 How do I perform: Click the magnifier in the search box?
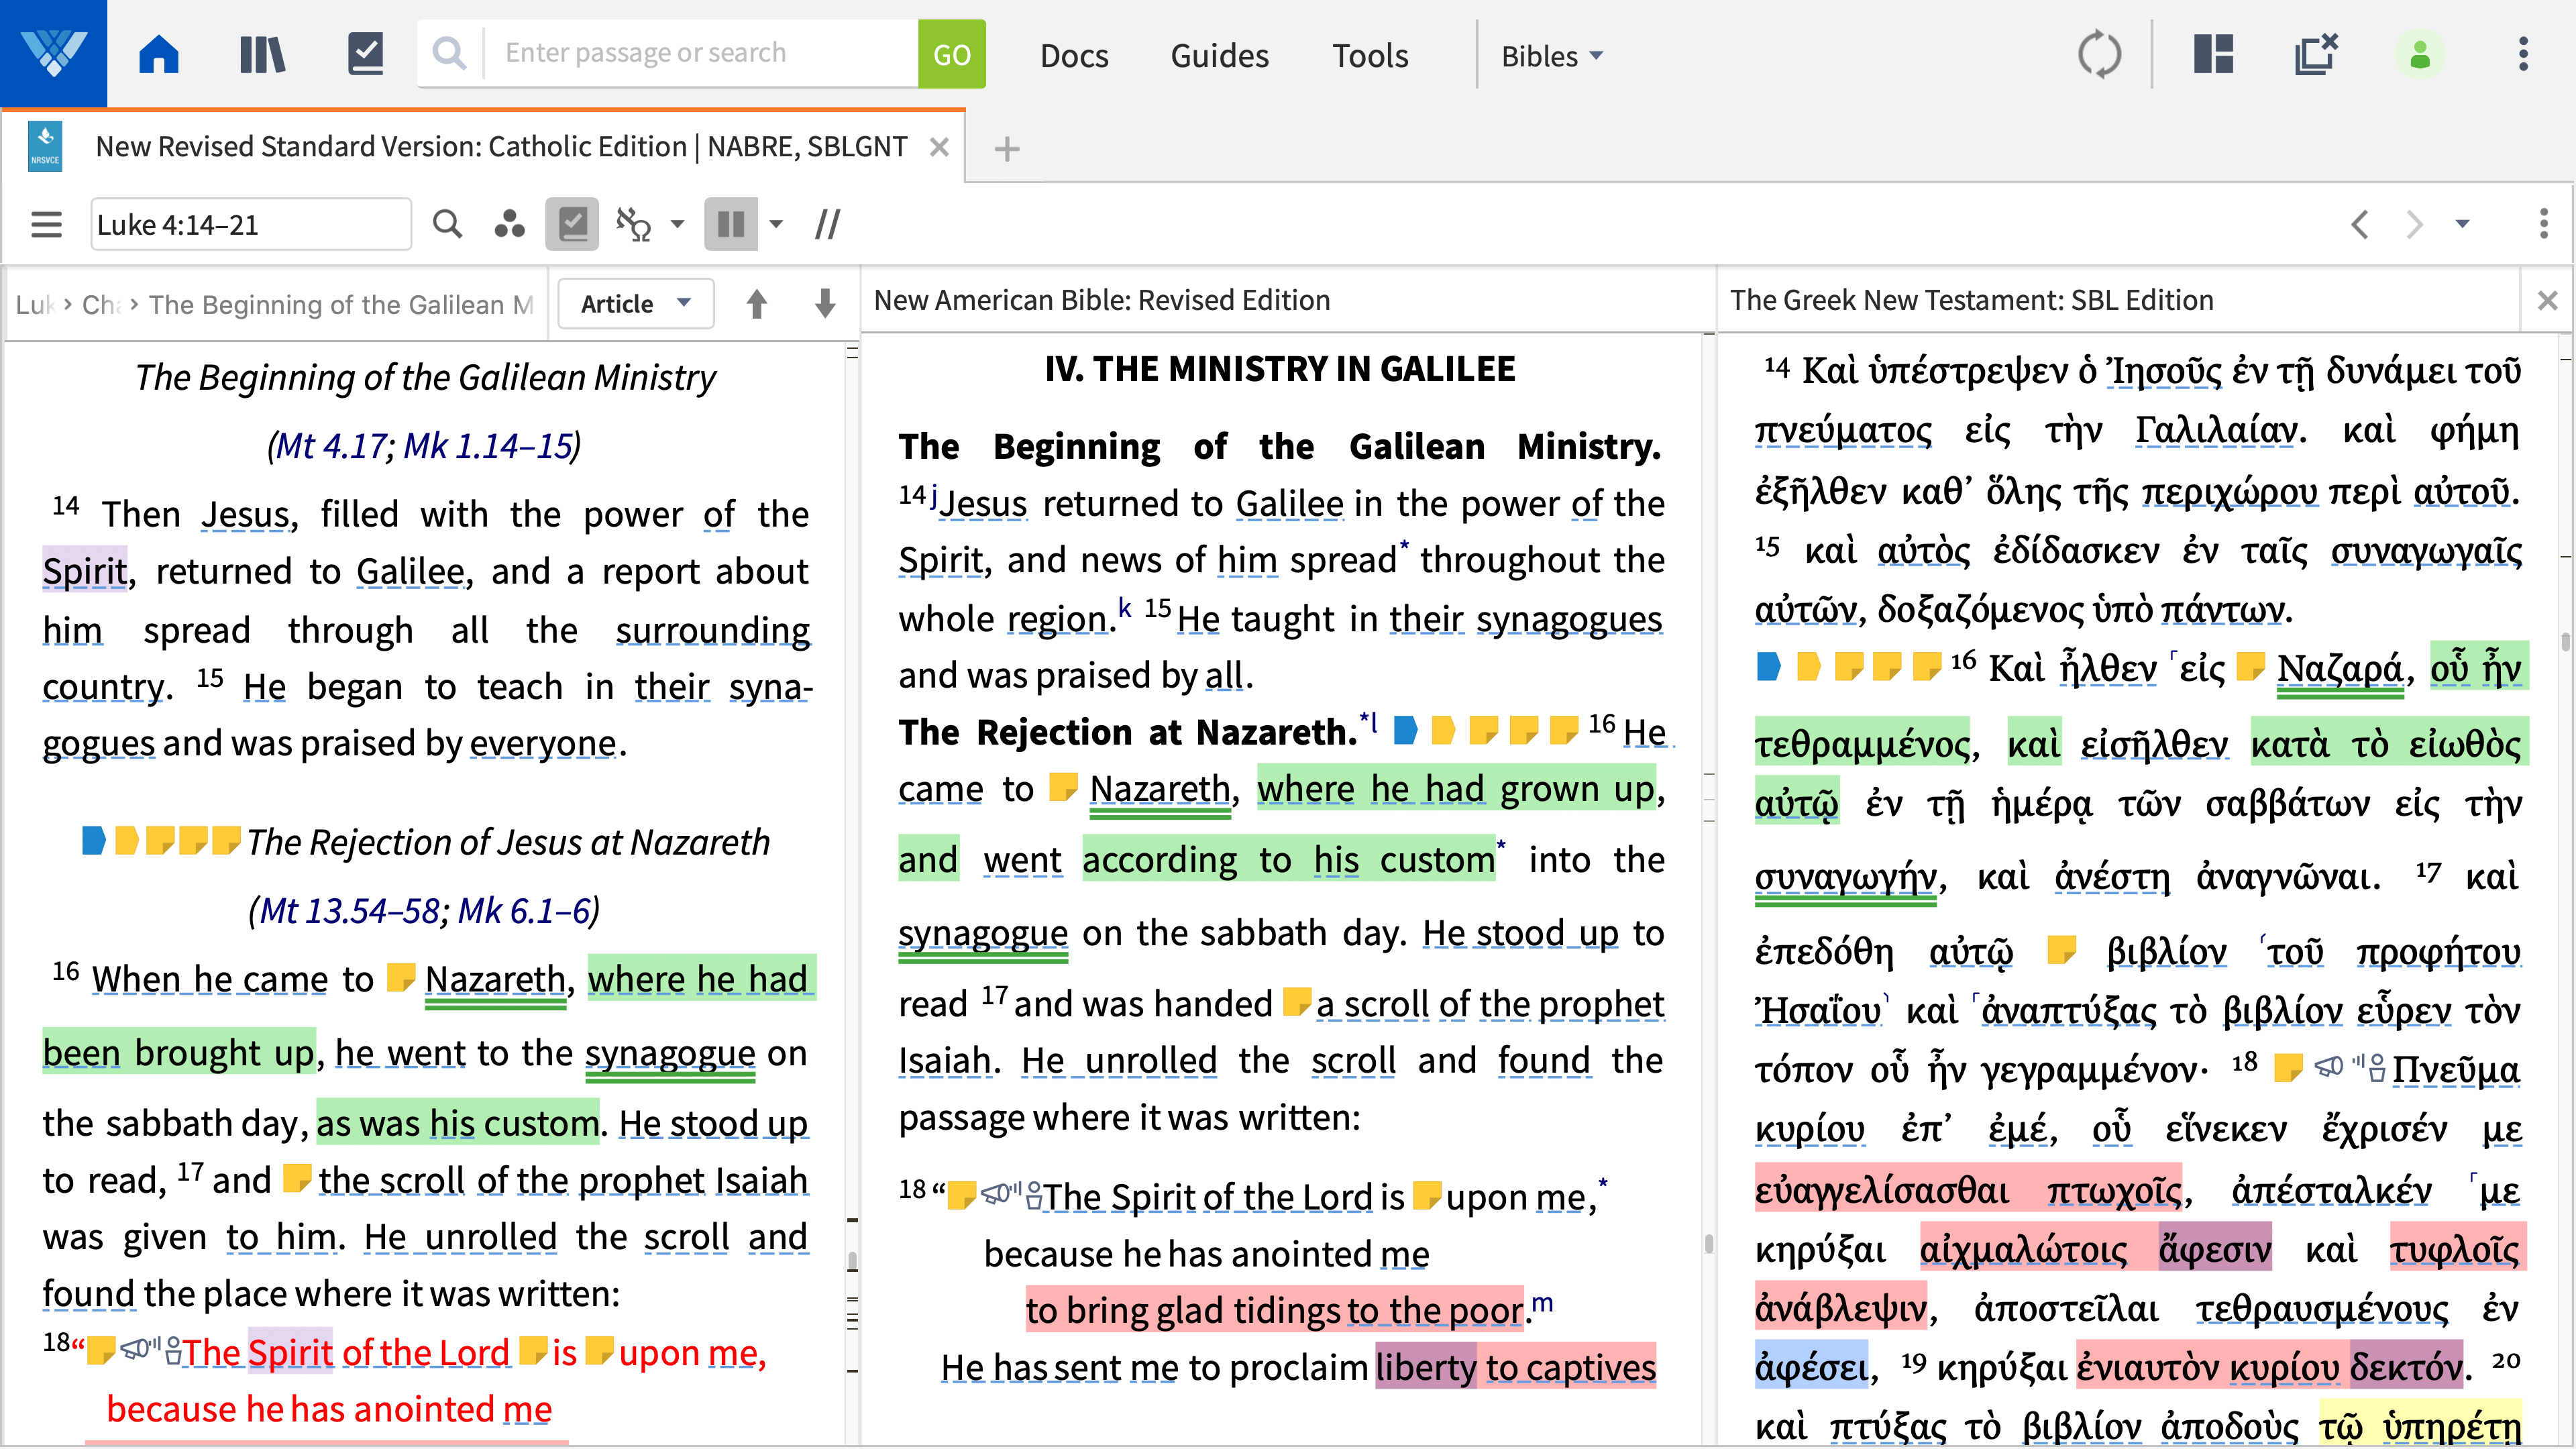(x=450, y=53)
